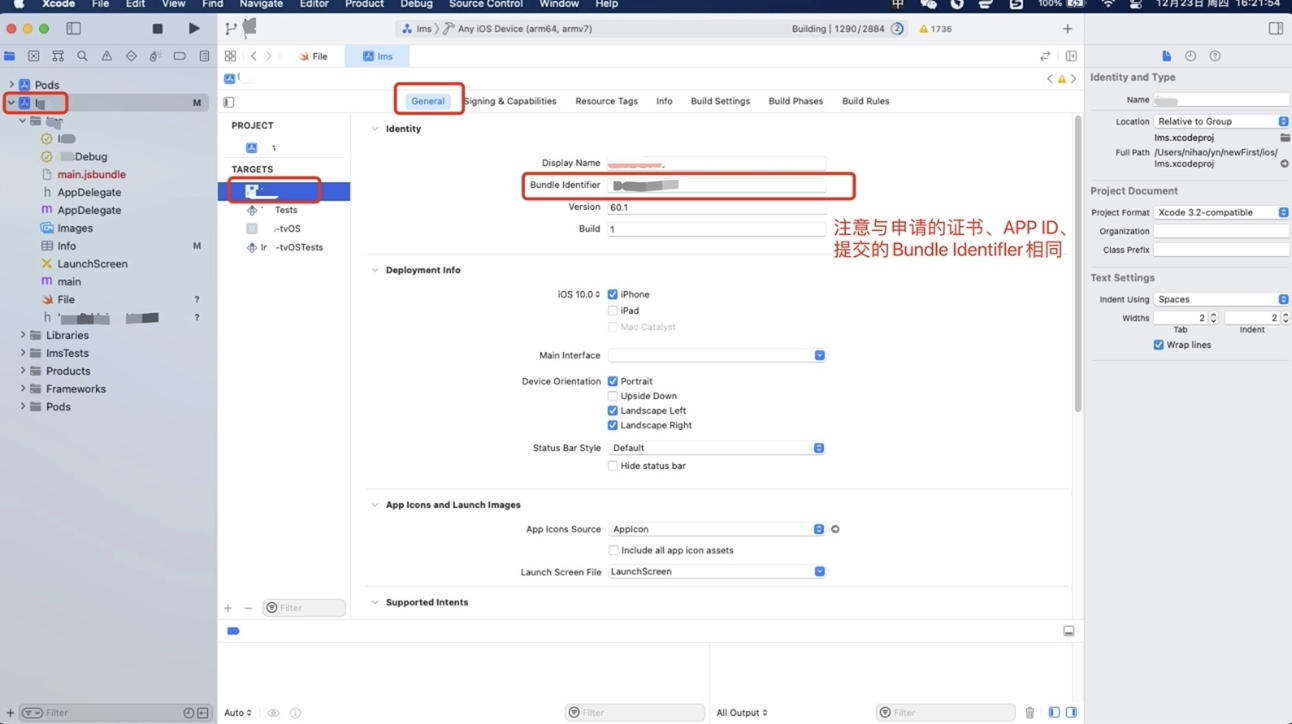Open the App Icons Source dropdown
Screen dimensions: 1292x724
(716, 529)
